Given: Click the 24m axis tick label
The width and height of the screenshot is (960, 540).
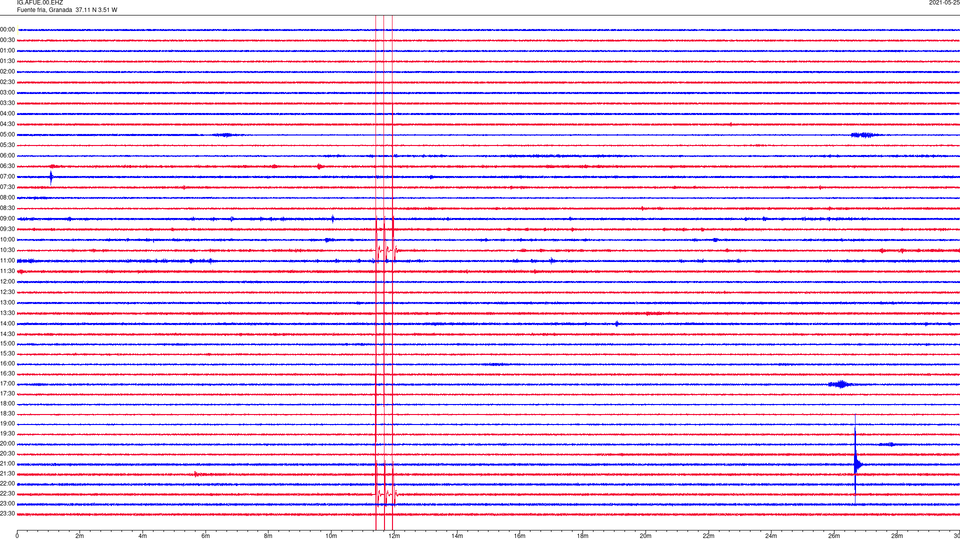Looking at the screenshot, I should (x=771, y=536).
